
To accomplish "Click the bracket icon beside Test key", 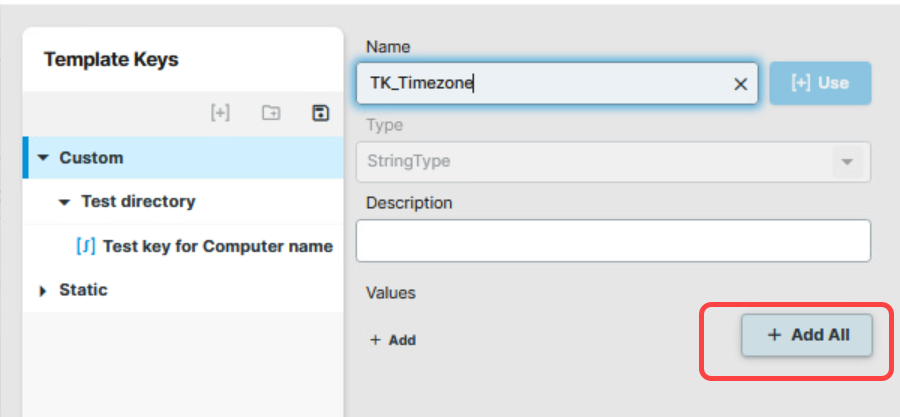I will point(86,246).
